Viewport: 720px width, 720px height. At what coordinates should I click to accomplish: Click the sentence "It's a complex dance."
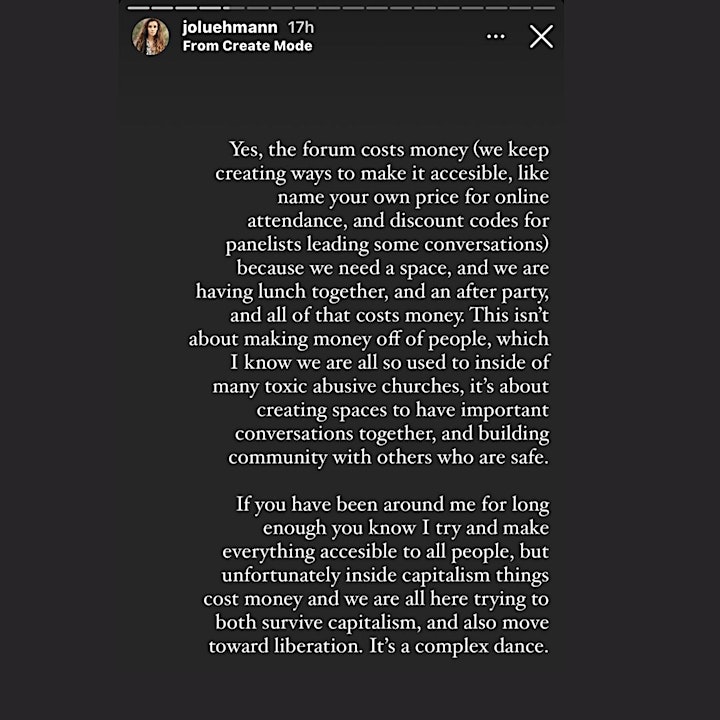pos(459,646)
